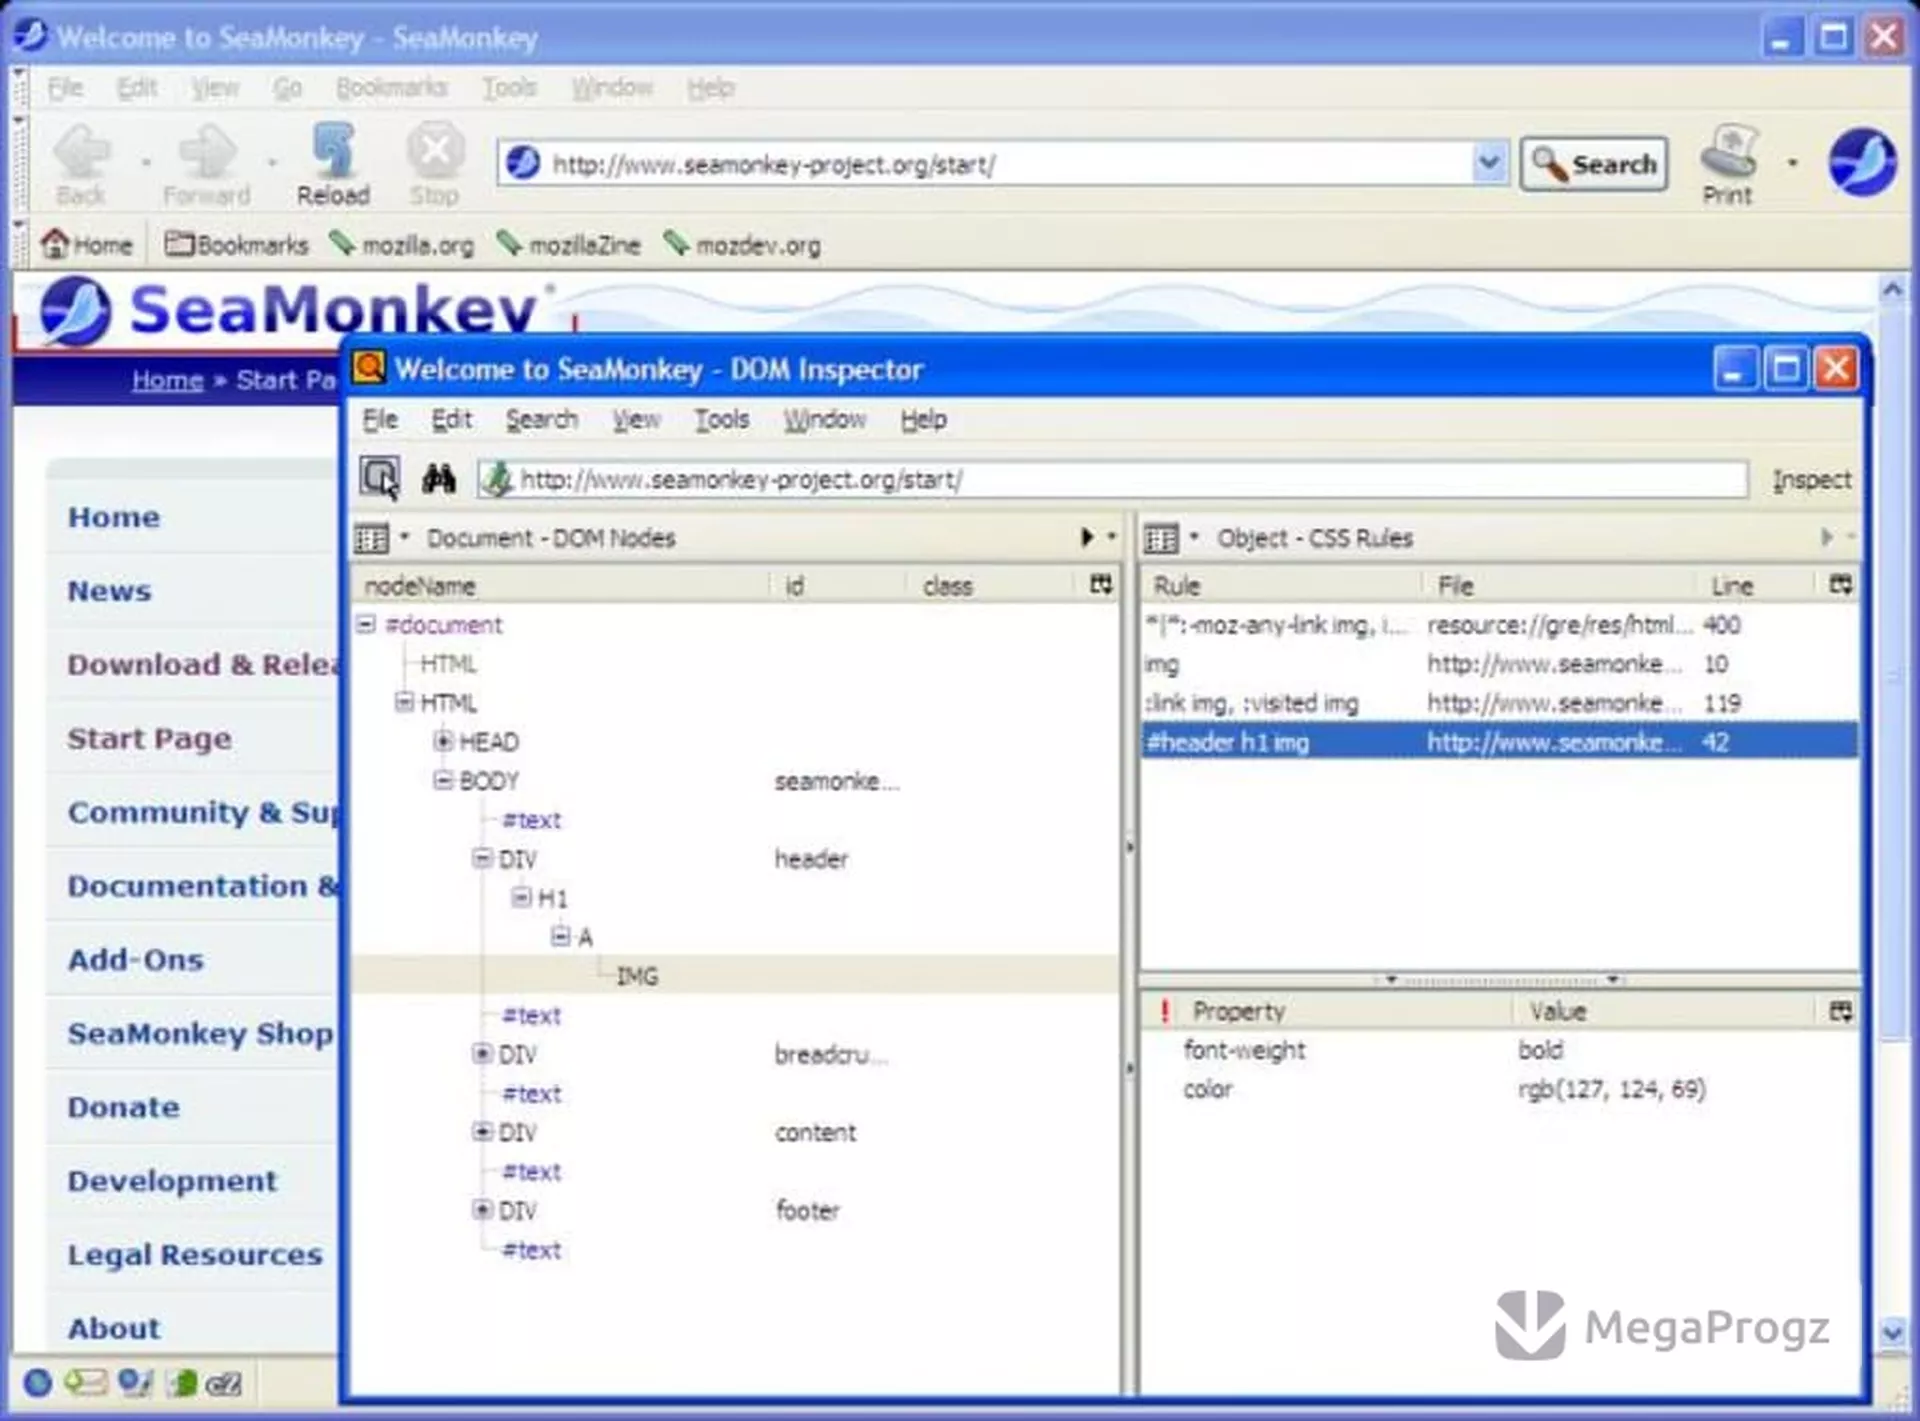Click the News link in SeaMonkey page sidebar
1920x1421 pixels.
click(x=109, y=591)
